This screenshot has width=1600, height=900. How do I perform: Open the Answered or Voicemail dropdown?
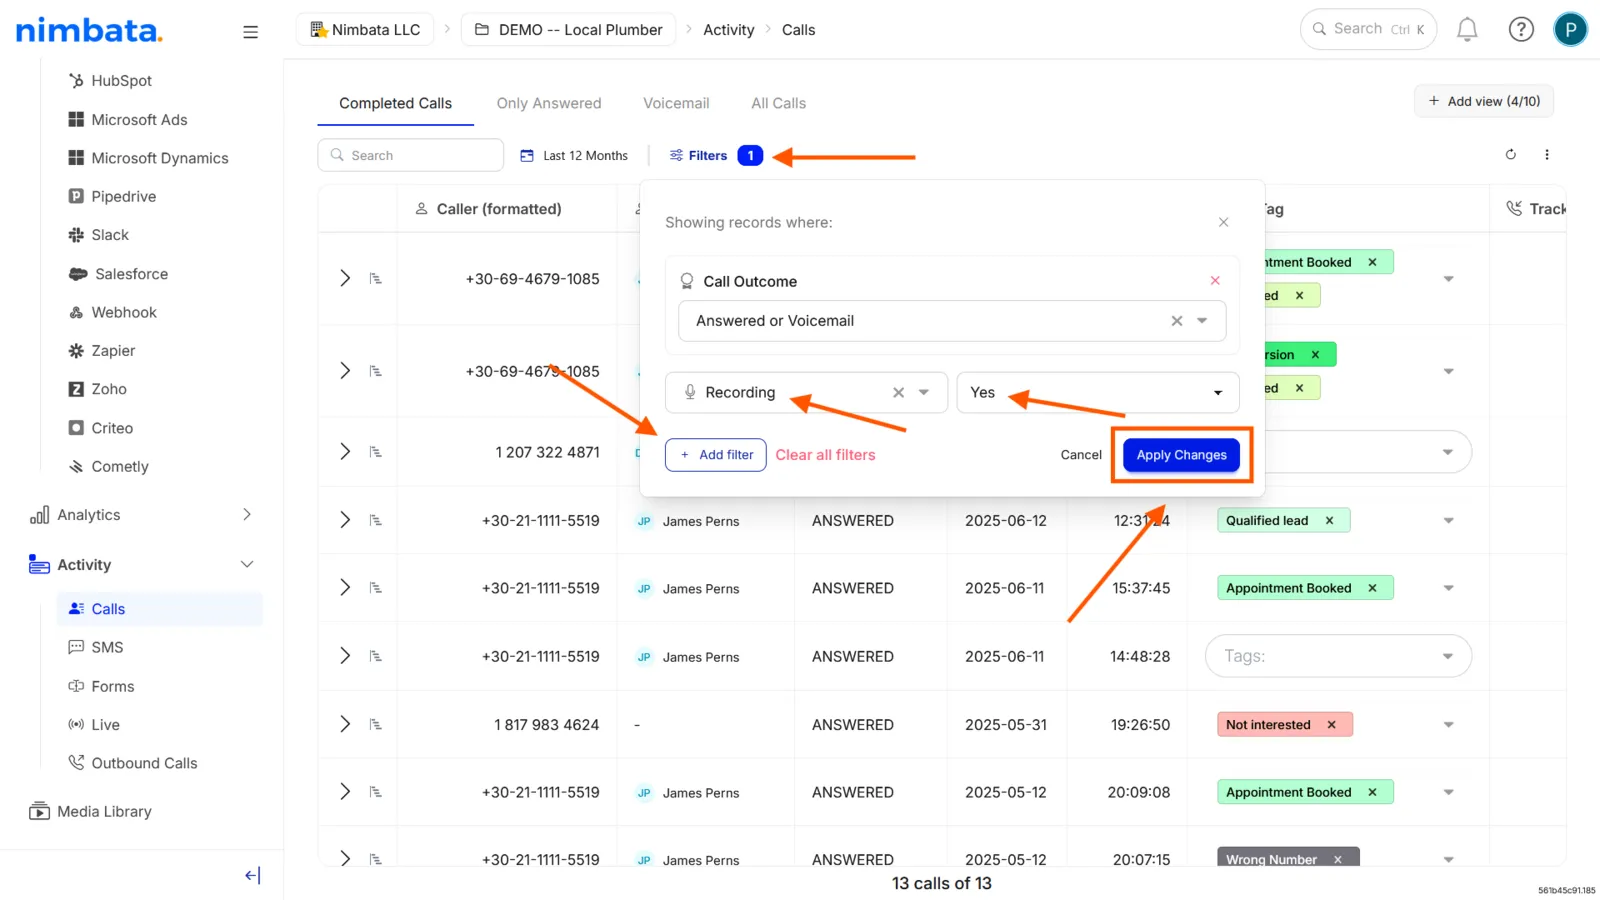[x=1202, y=321]
